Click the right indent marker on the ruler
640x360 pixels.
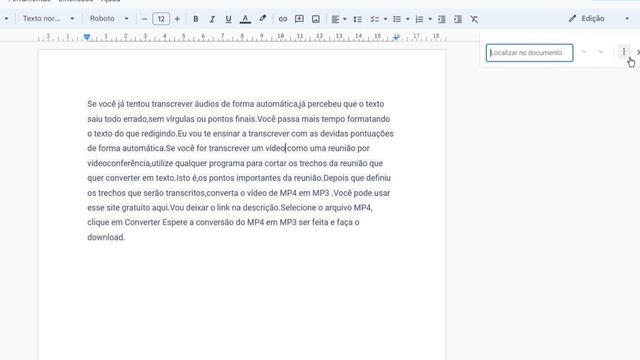[396, 38]
